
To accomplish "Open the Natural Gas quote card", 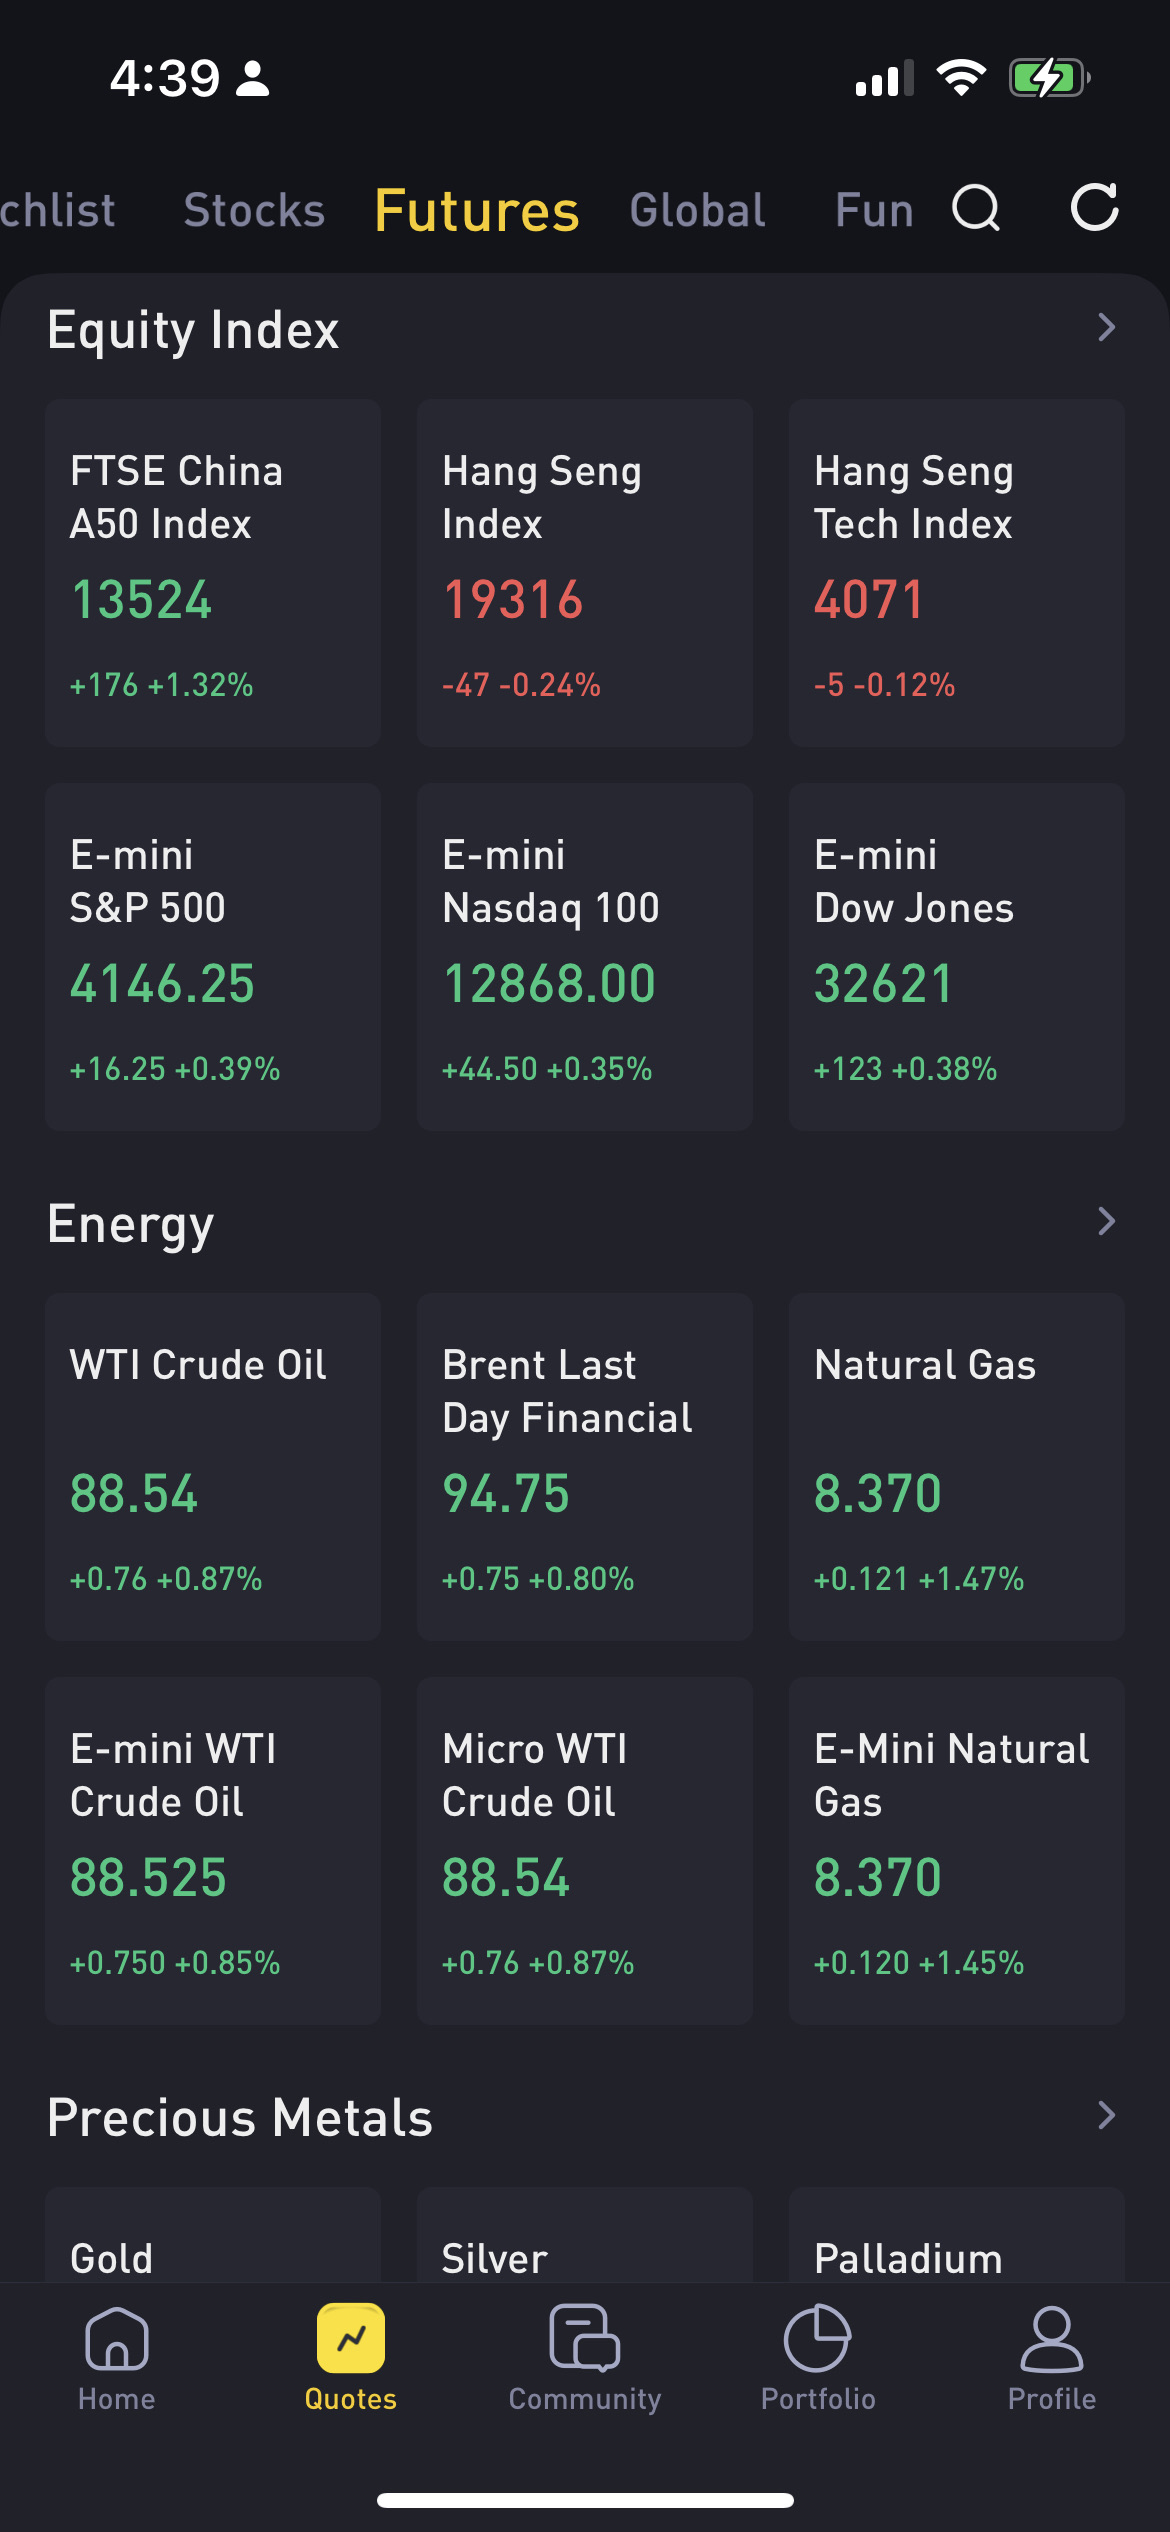I will click(957, 1467).
